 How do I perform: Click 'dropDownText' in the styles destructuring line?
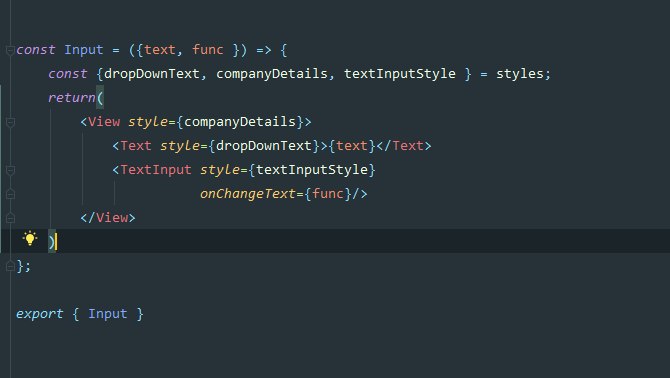pos(152,74)
